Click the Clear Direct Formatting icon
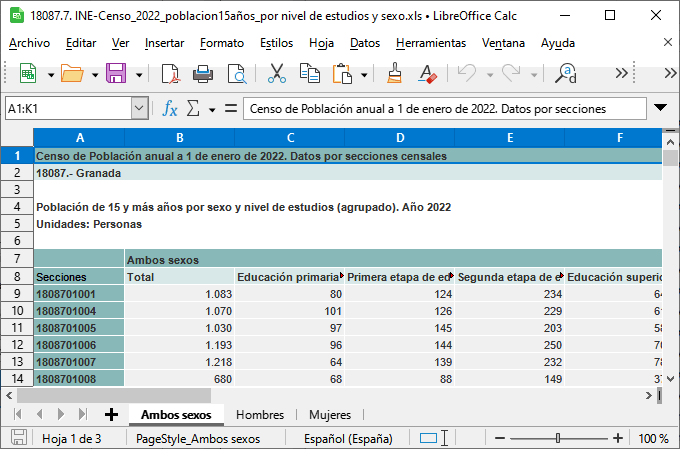680x449 pixels. click(x=428, y=73)
